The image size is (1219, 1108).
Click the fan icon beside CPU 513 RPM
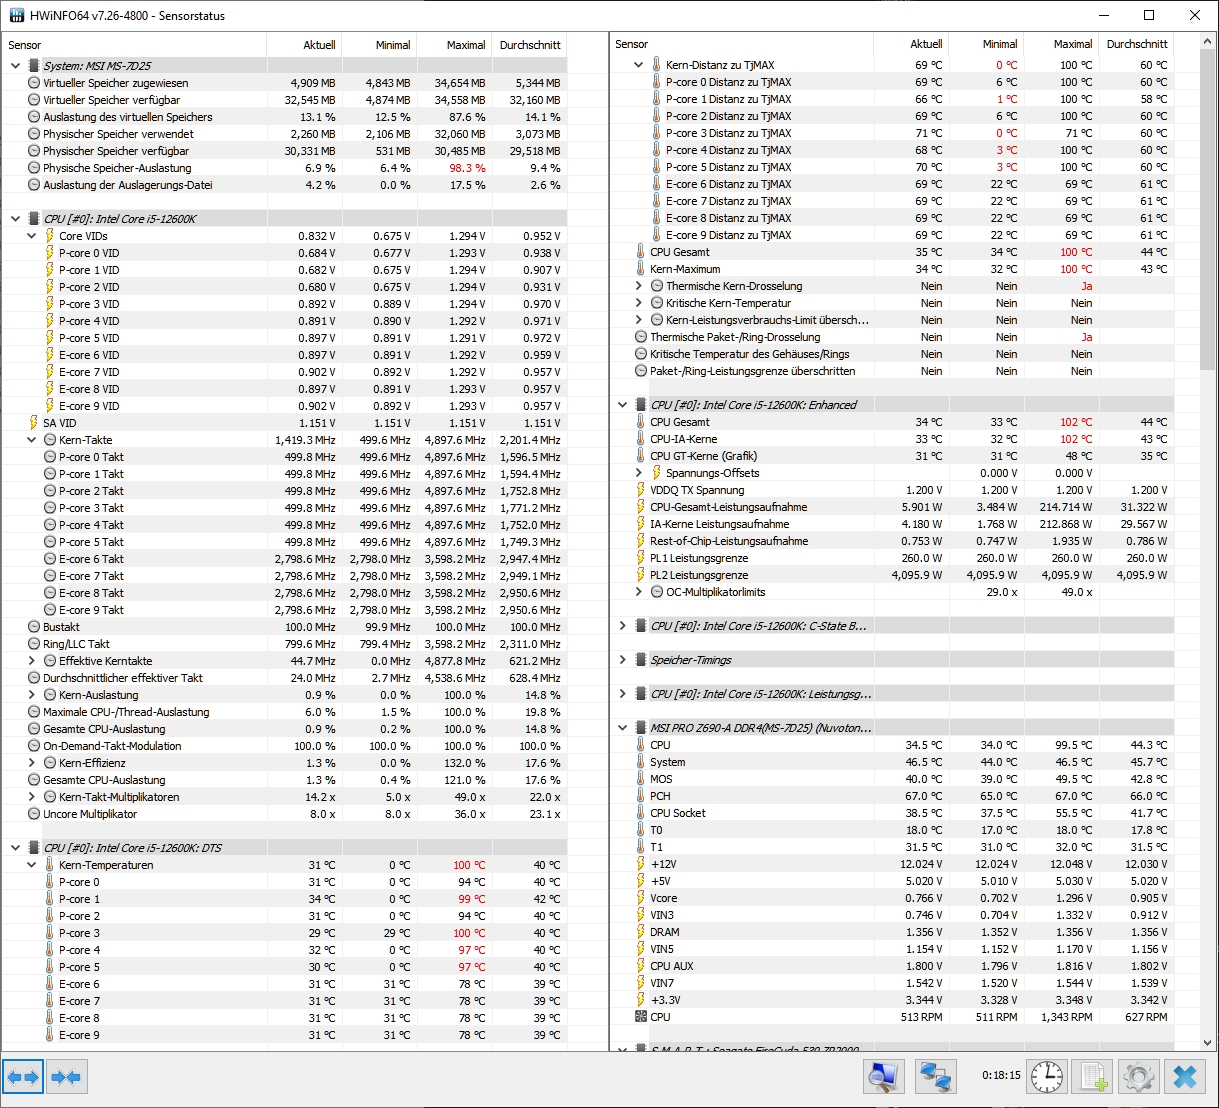[641, 1017]
